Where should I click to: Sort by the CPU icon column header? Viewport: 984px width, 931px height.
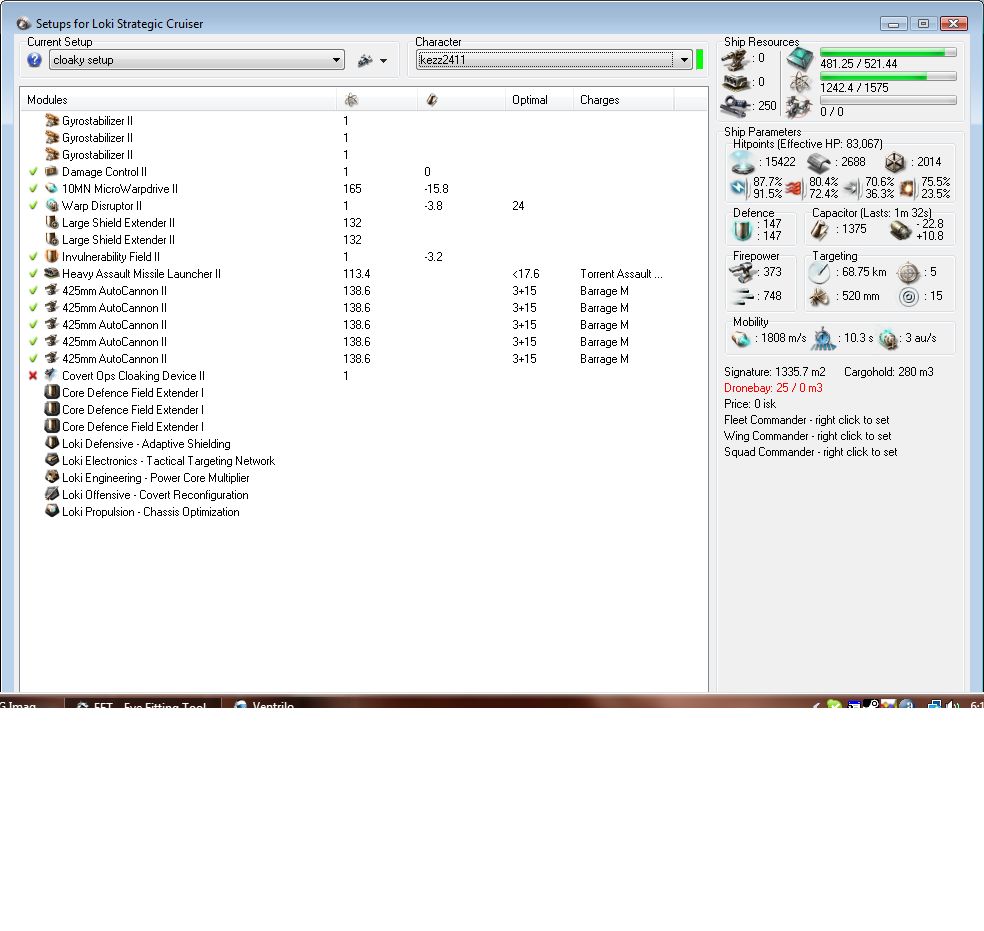click(x=377, y=100)
